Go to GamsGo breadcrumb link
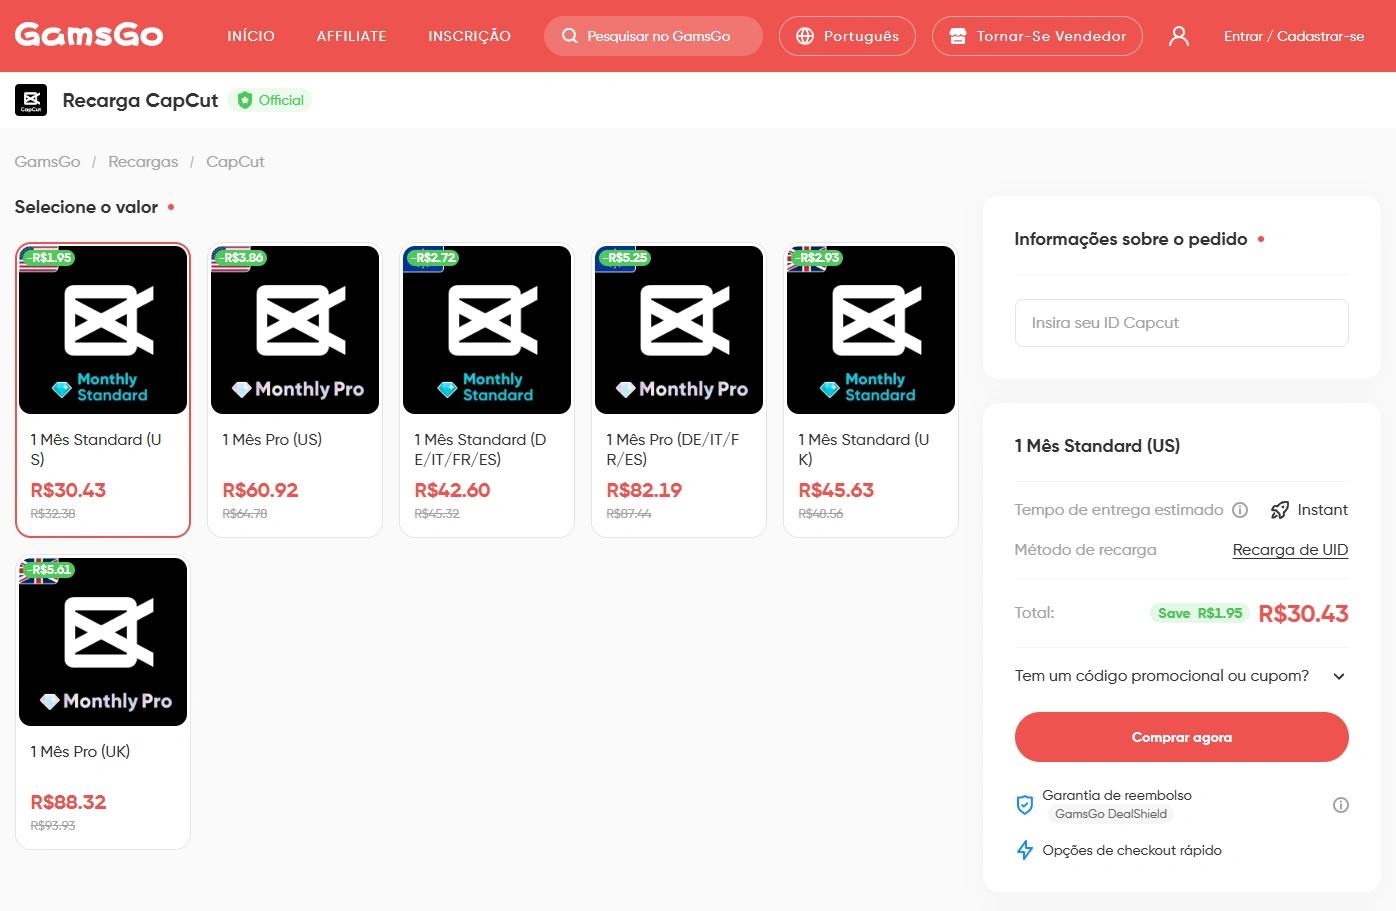 (47, 162)
